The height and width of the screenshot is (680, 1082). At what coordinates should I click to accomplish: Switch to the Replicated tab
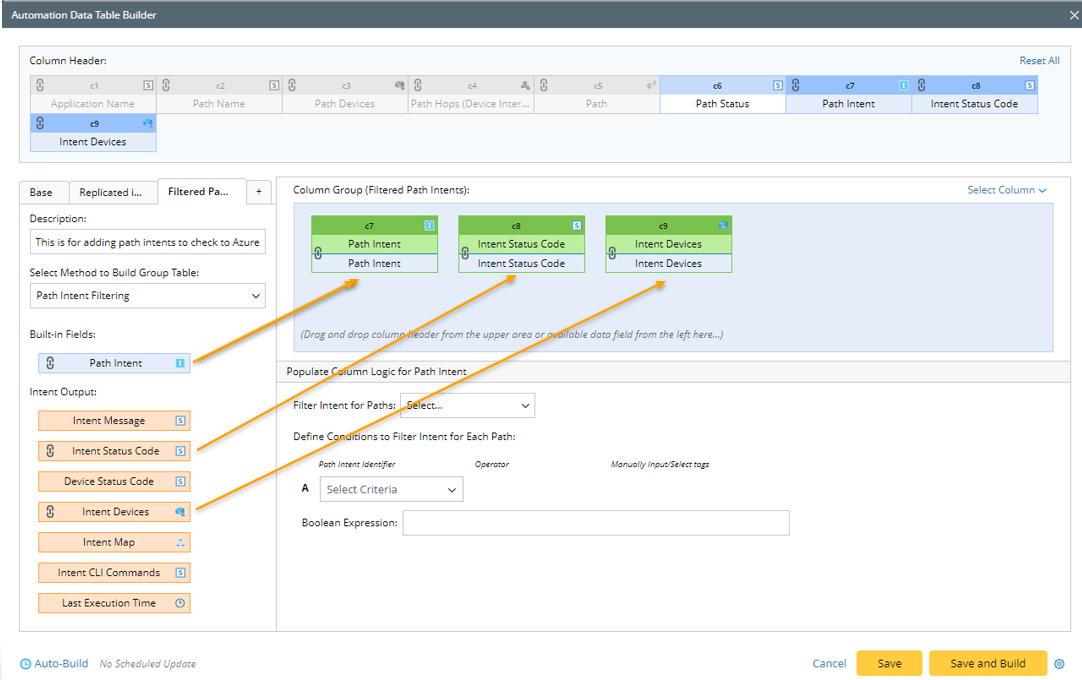coord(110,192)
